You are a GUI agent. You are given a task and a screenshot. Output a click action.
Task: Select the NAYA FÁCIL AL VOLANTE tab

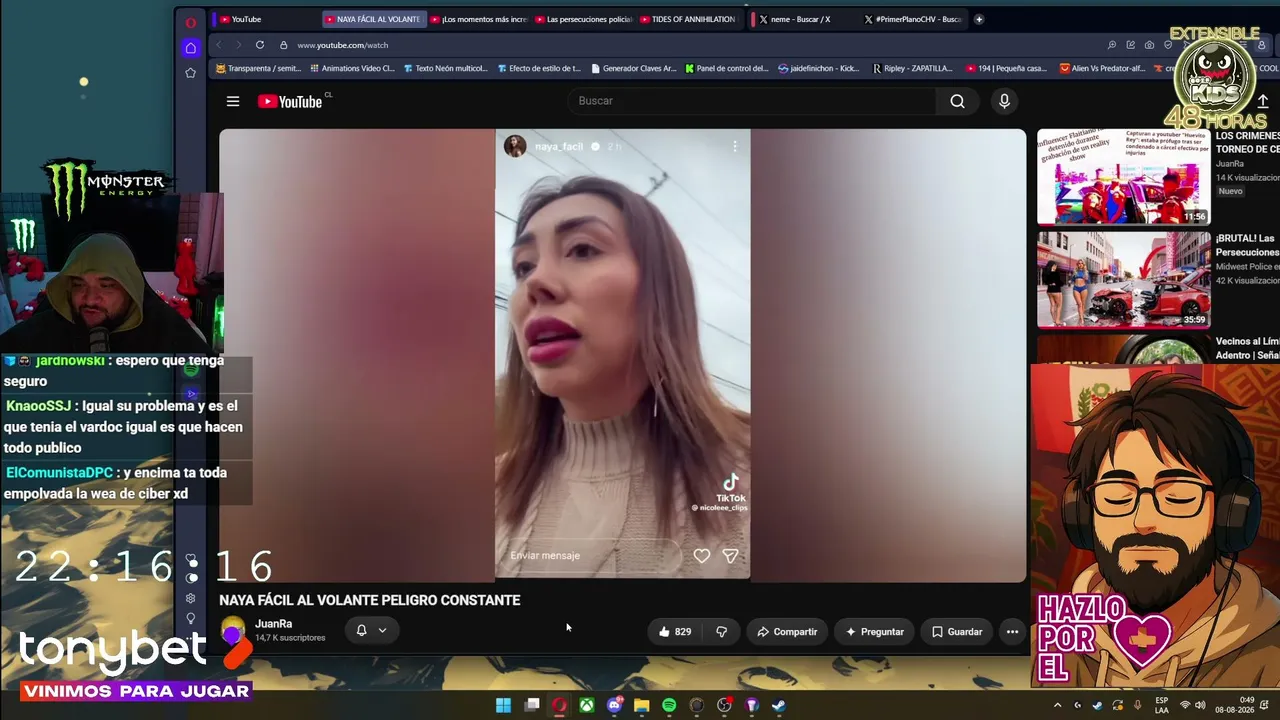click(375, 19)
